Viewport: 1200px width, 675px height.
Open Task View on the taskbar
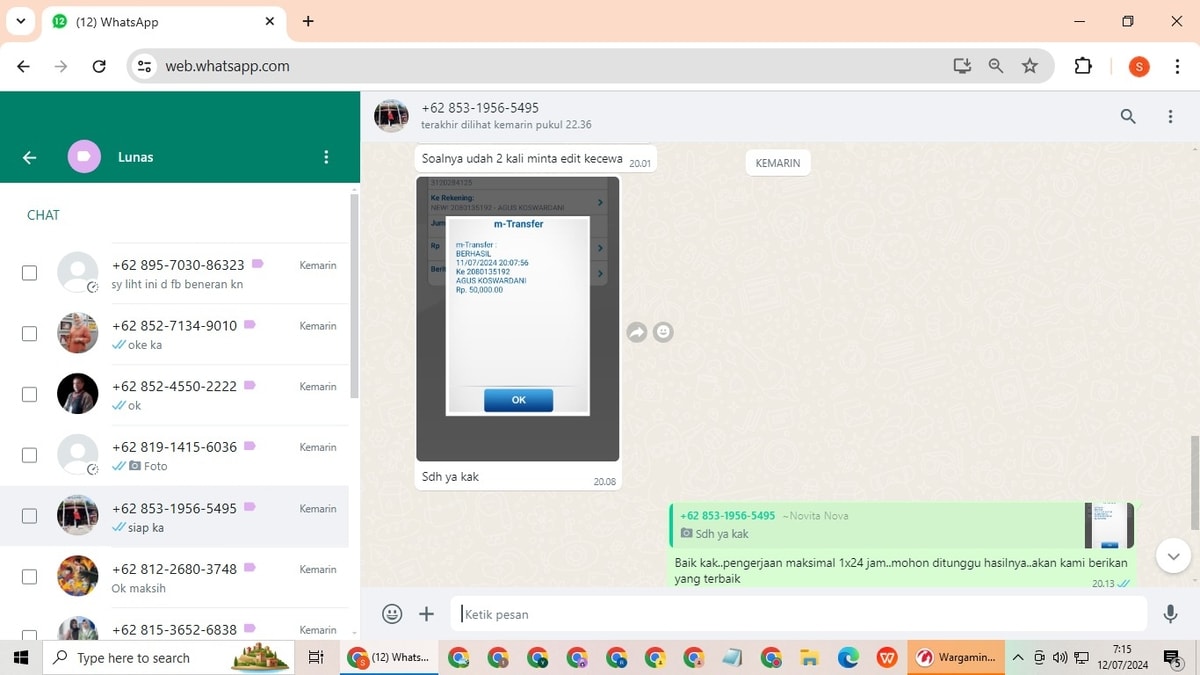pos(315,658)
